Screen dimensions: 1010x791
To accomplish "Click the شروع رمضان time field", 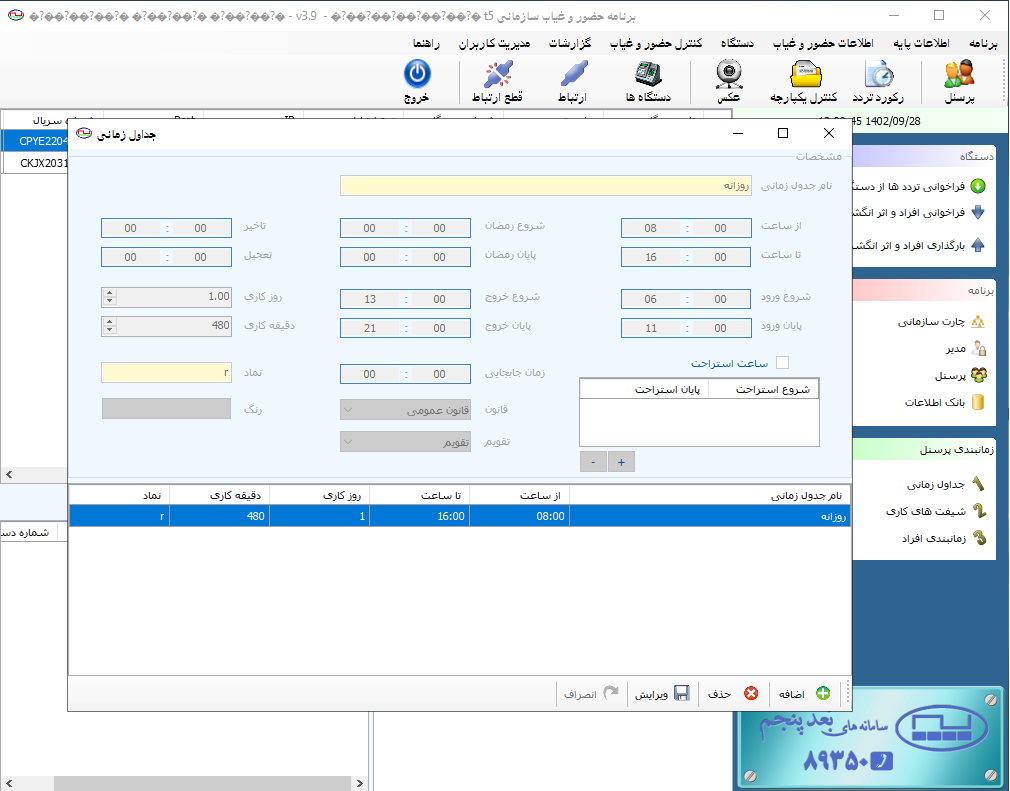I will [405, 228].
